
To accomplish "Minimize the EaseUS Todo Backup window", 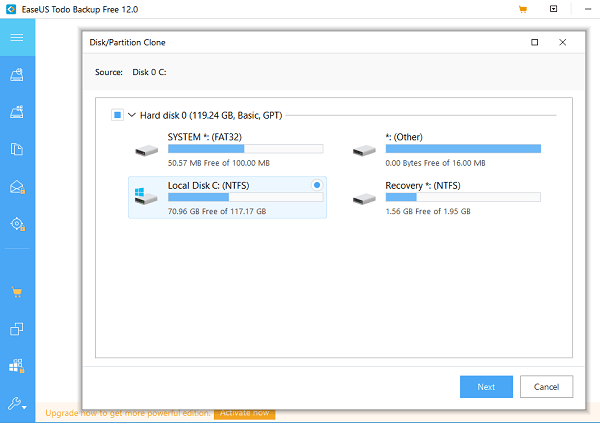I will (x=588, y=9).
